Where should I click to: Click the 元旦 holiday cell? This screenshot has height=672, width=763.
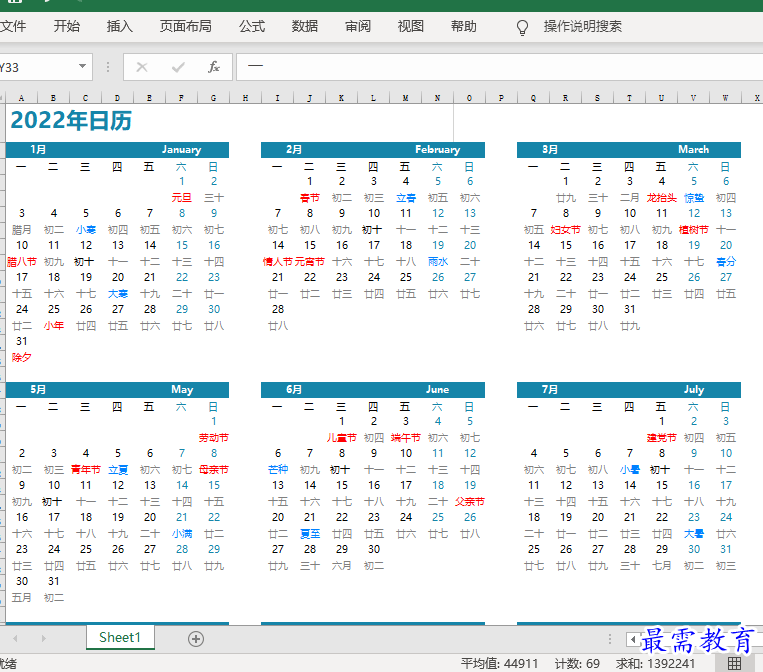[182, 198]
